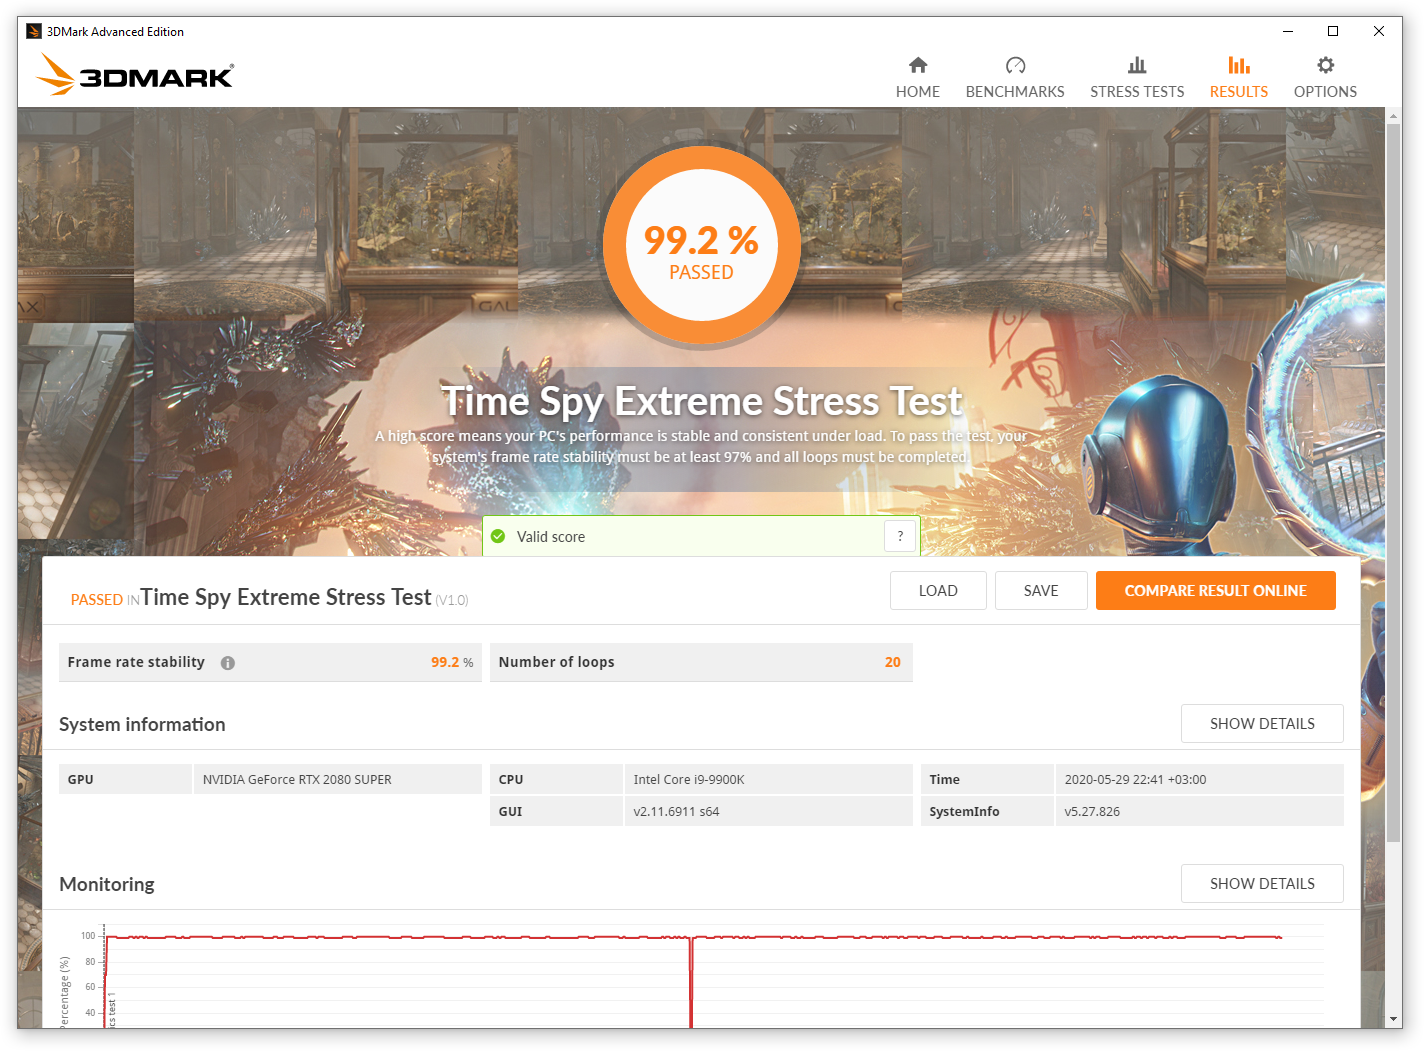Select the Stress Tests bar chart icon
1424x1051 pixels.
click(1137, 66)
